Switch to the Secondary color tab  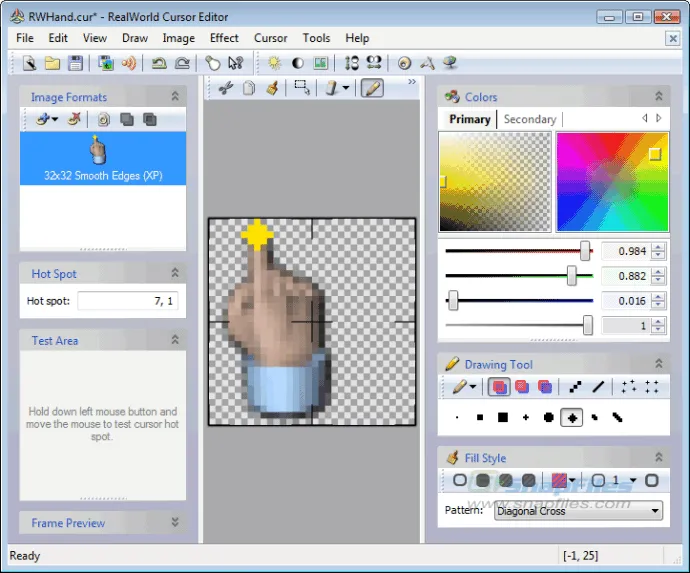pyautogui.click(x=530, y=119)
